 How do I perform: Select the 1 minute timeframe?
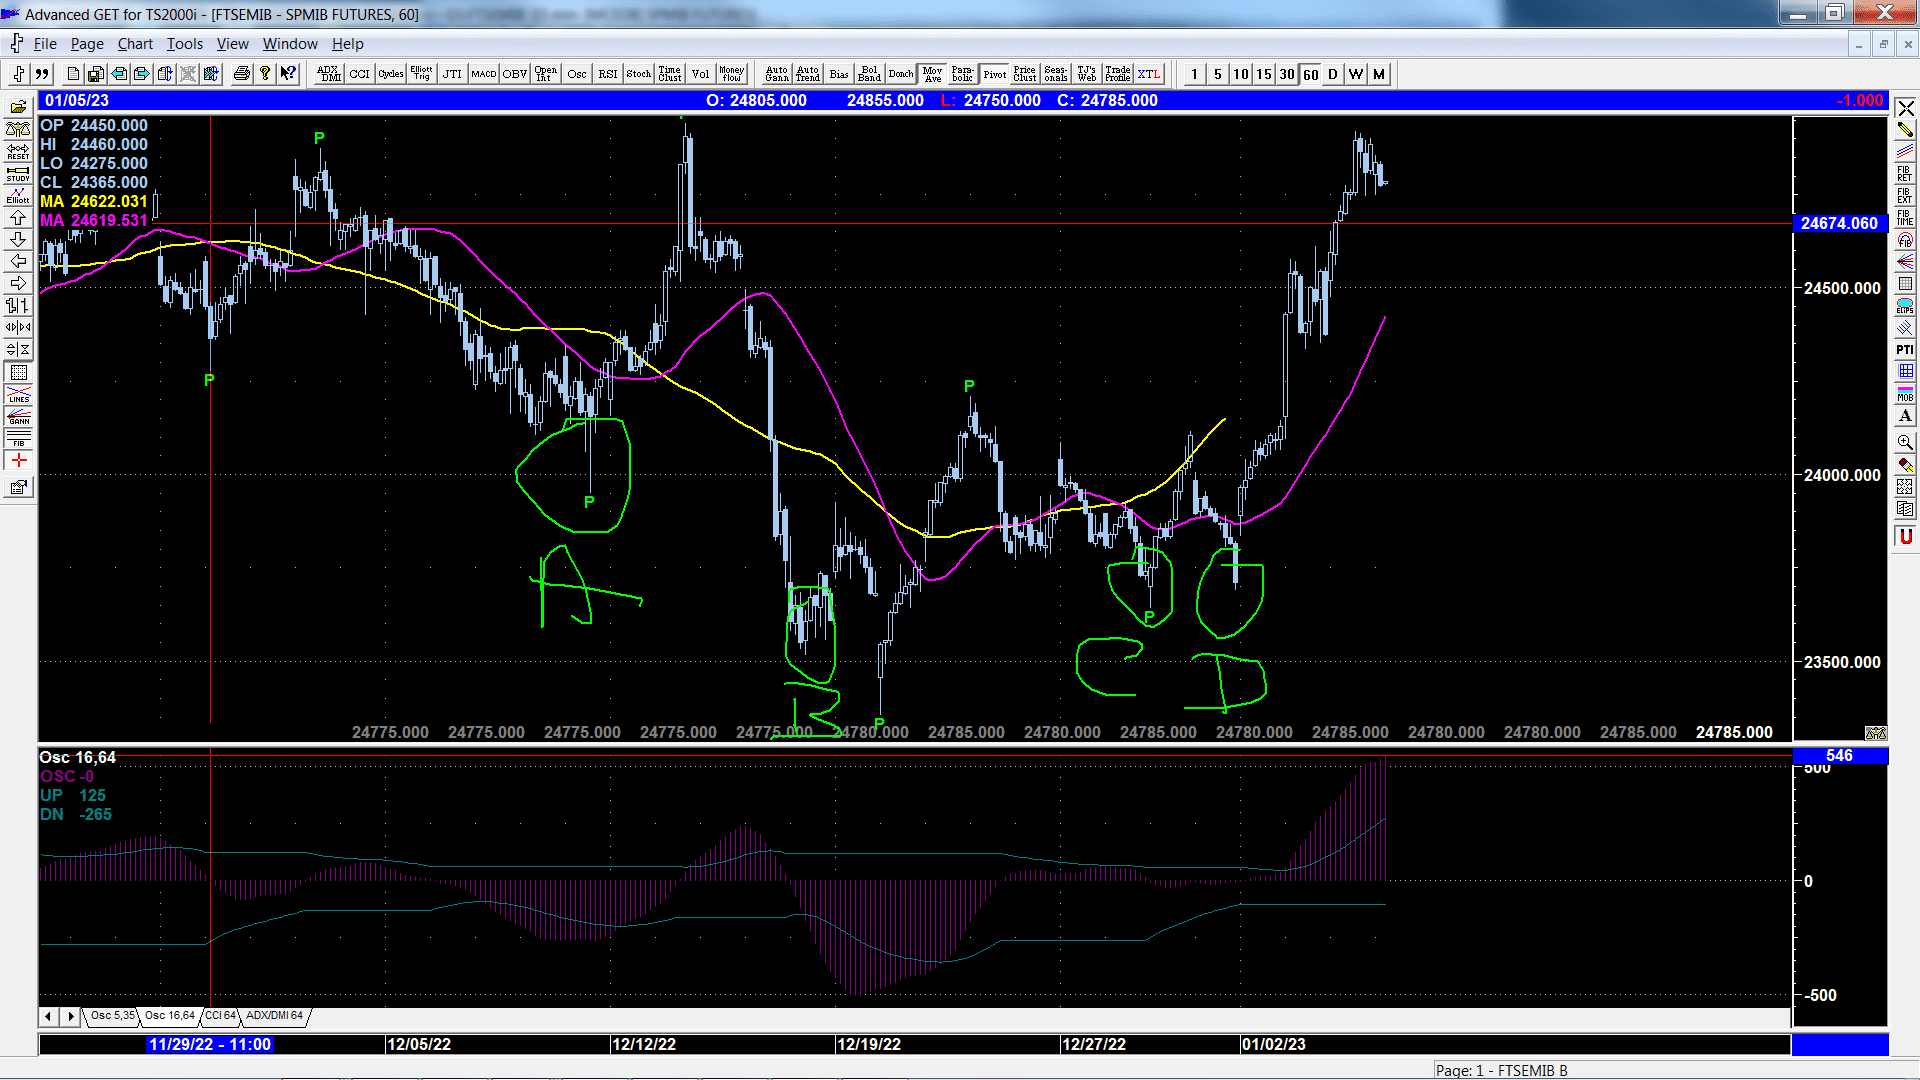(x=1194, y=74)
